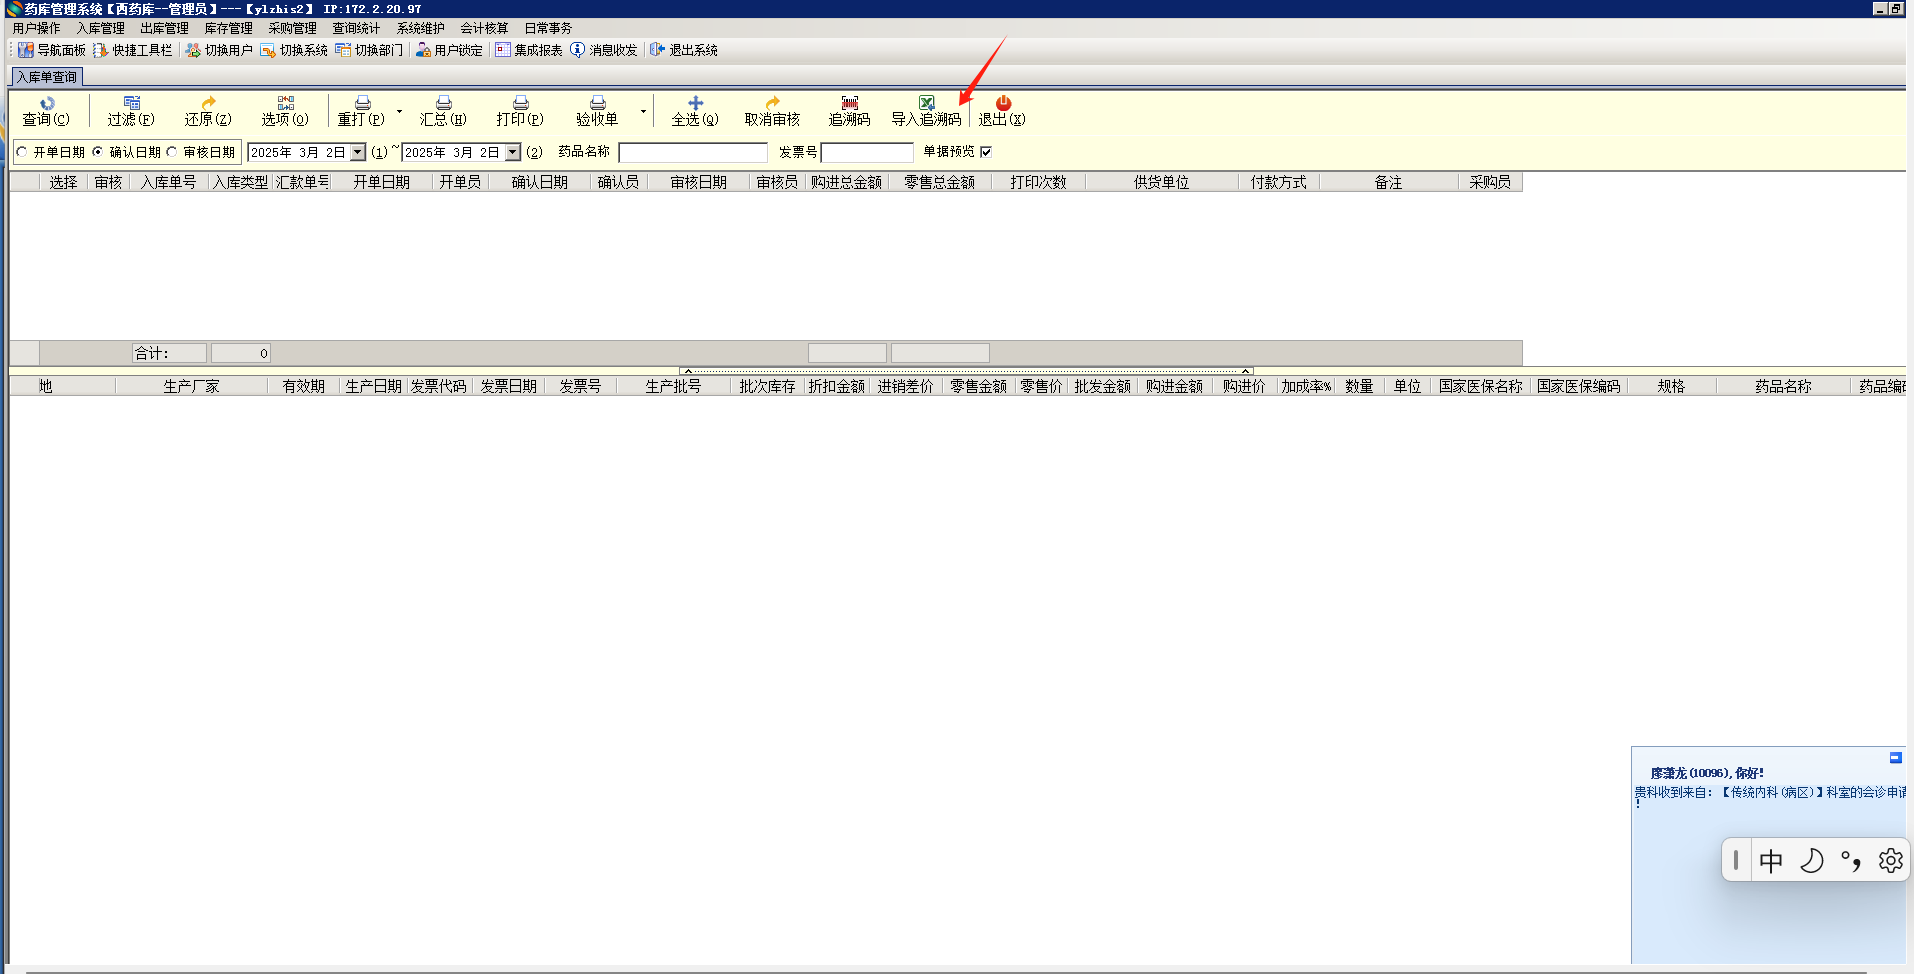The height and width of the screenshot is (974, 1914).
Task: Click the 打印次数 column header
Action: pyautogui.click(x=1039, y=182)
